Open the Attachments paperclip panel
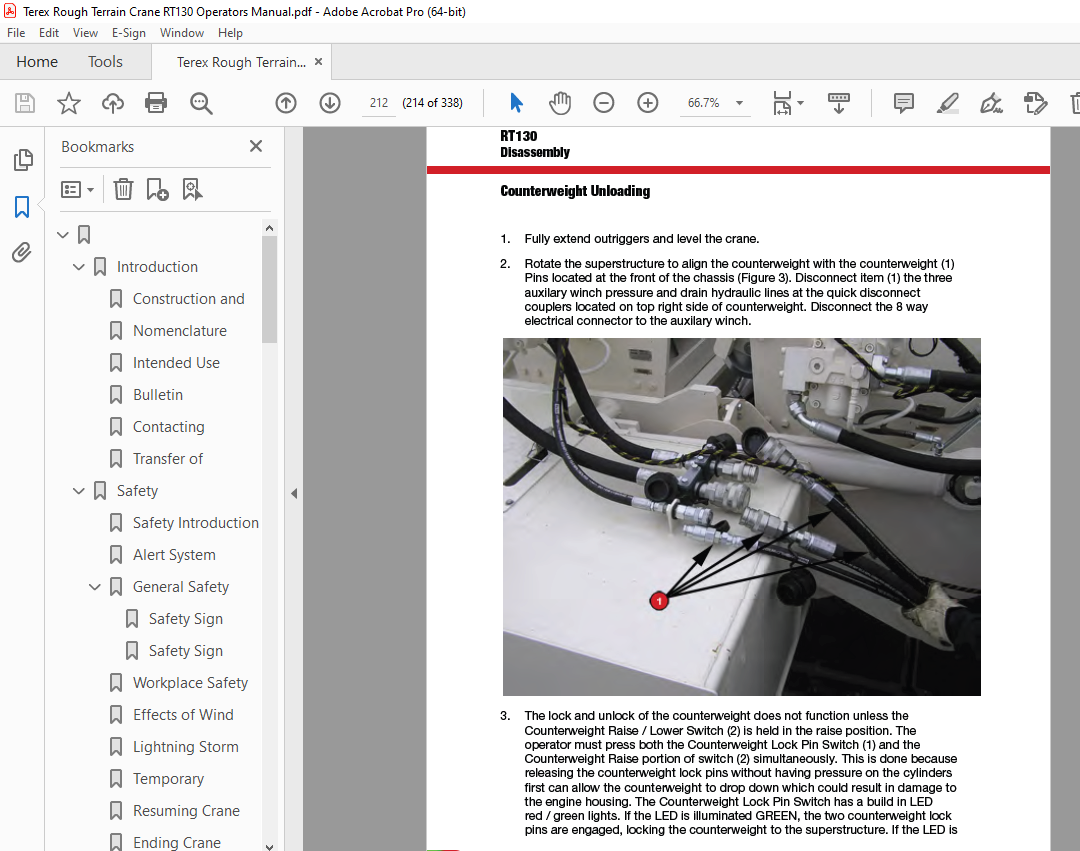1080x851 pixels. [21, 253]
